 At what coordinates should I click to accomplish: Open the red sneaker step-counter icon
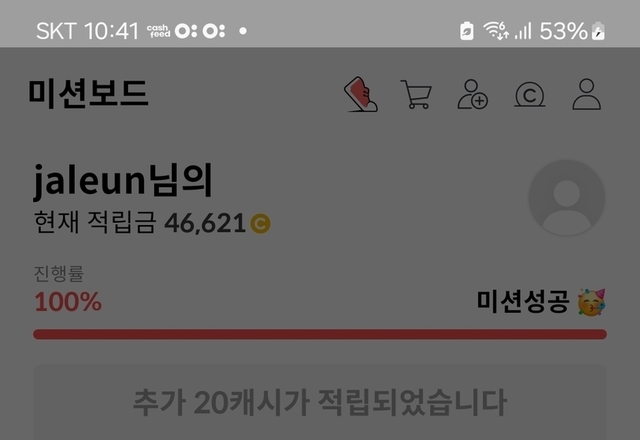[x=361, y=94]
